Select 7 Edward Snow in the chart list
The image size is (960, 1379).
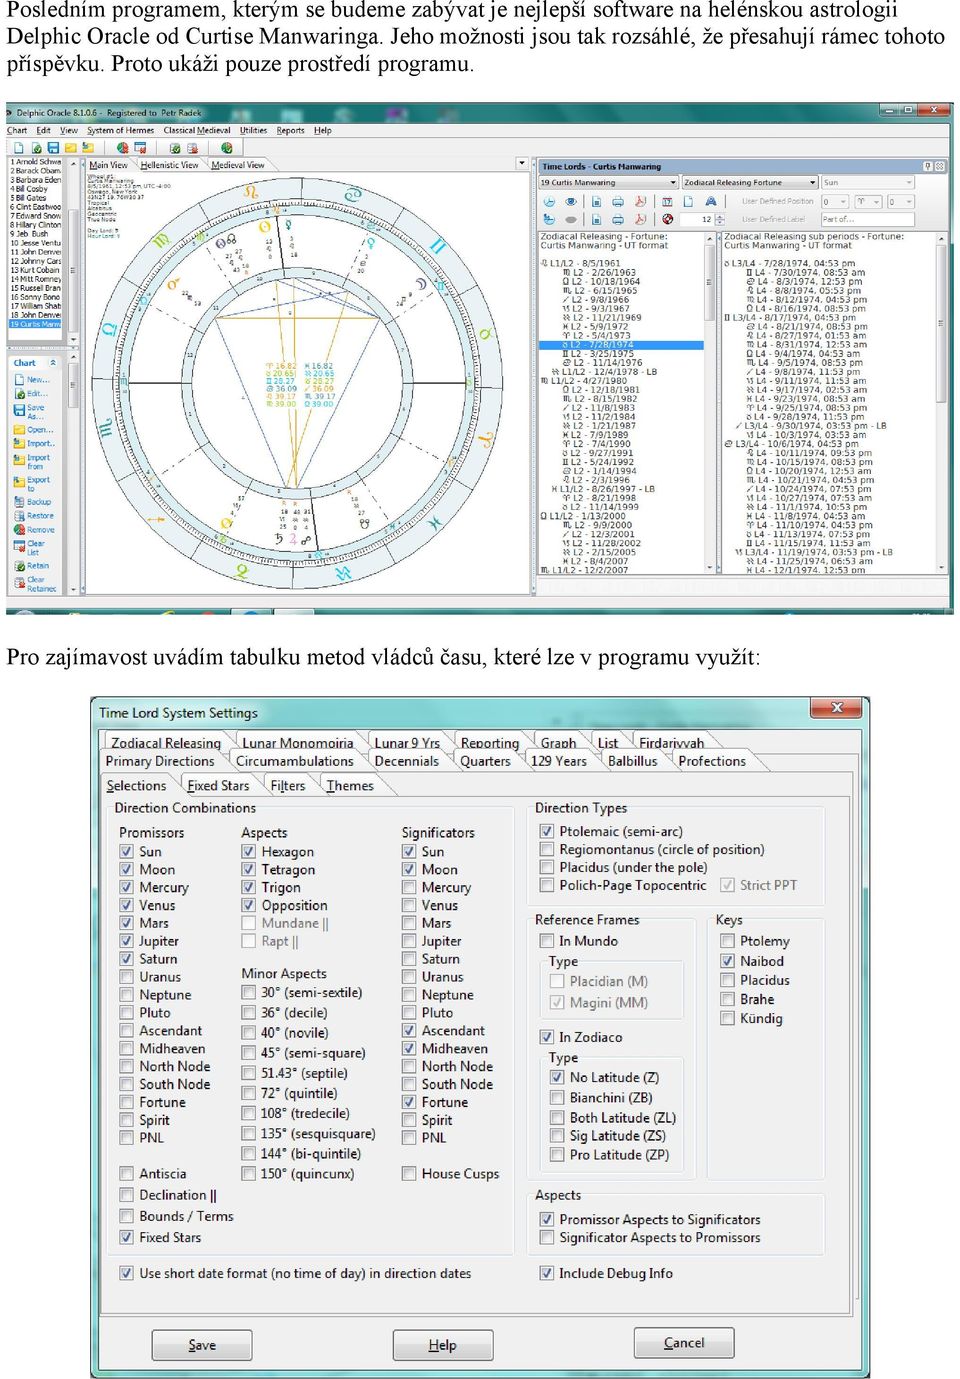click(37, 216)
